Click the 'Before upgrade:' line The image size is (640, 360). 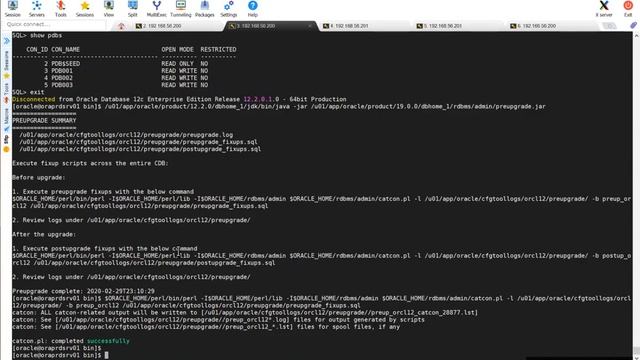(39, 178)
